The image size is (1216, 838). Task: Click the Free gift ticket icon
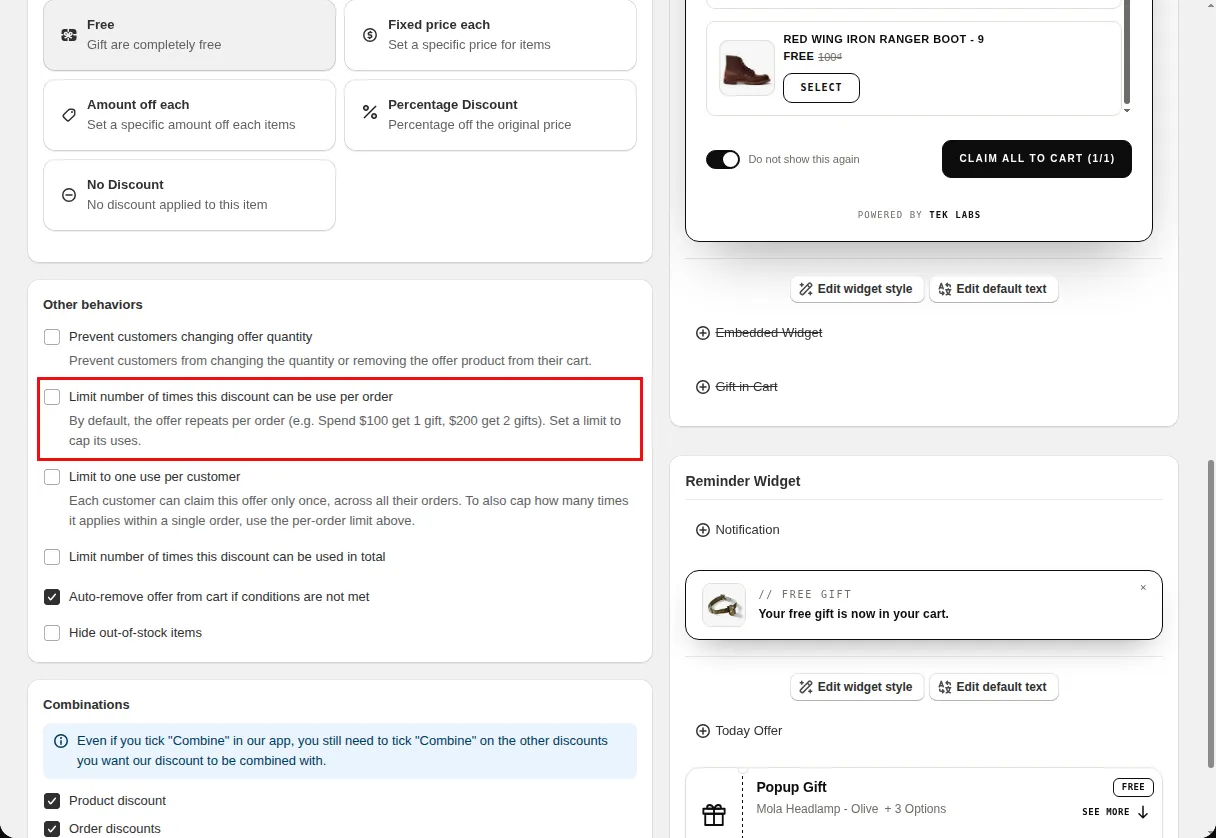pos(69,35)
